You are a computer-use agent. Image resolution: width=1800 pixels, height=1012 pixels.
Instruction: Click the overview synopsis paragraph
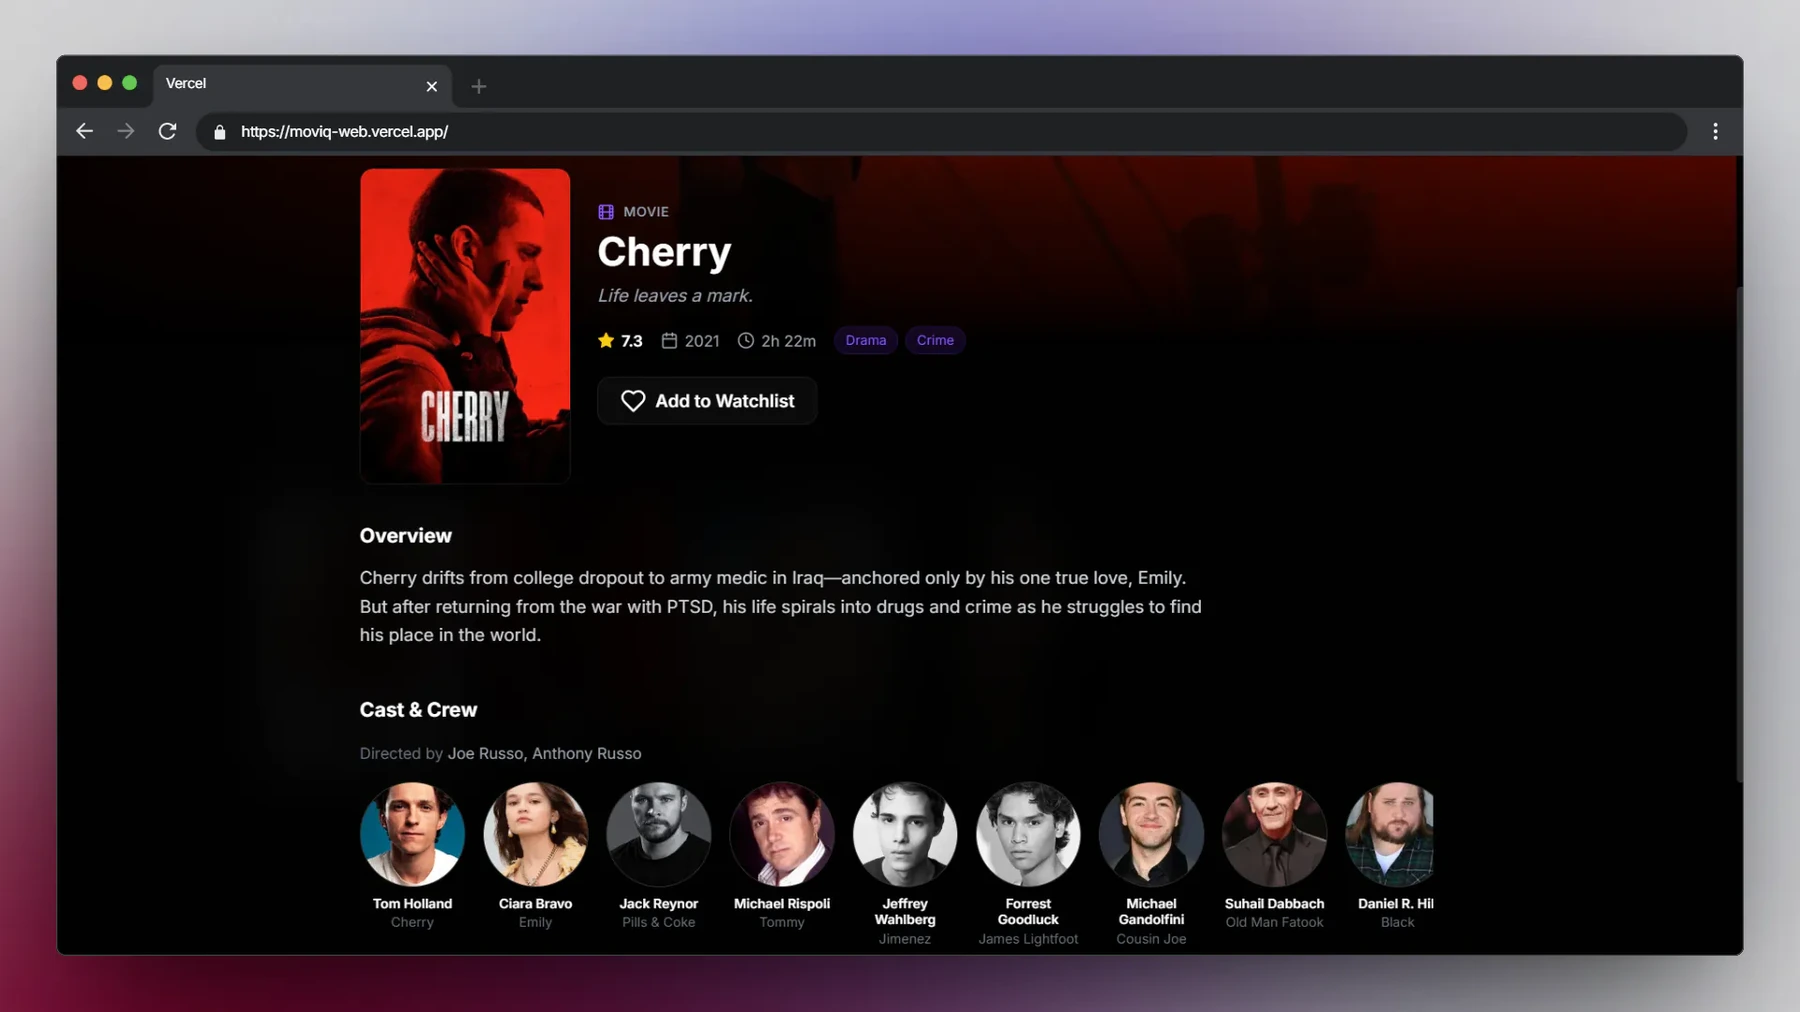781,607
